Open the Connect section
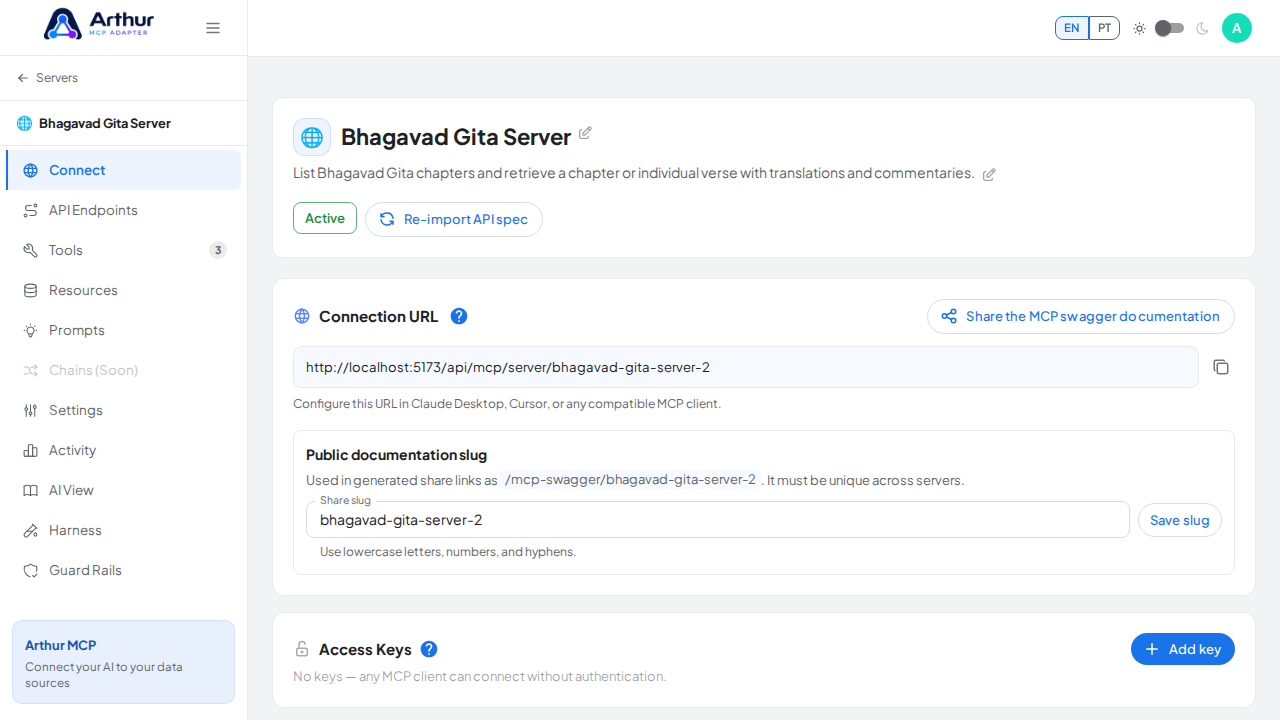Viewport: 1280px width, 720px height. [x=124, y=170]
